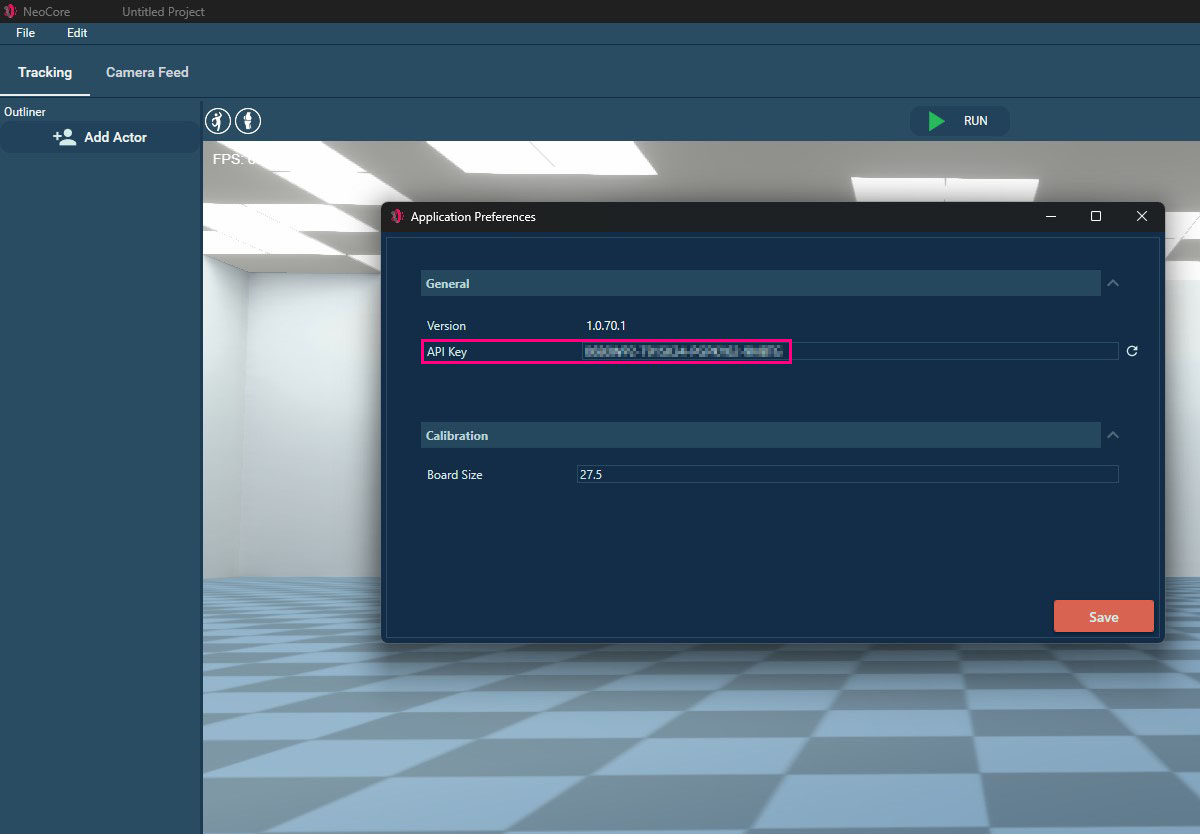Image resolution: width=1200 pixels, height=834 pixels.
Task: Click the RUN label text
Action: pyautogui.click(x=975, y=121)
